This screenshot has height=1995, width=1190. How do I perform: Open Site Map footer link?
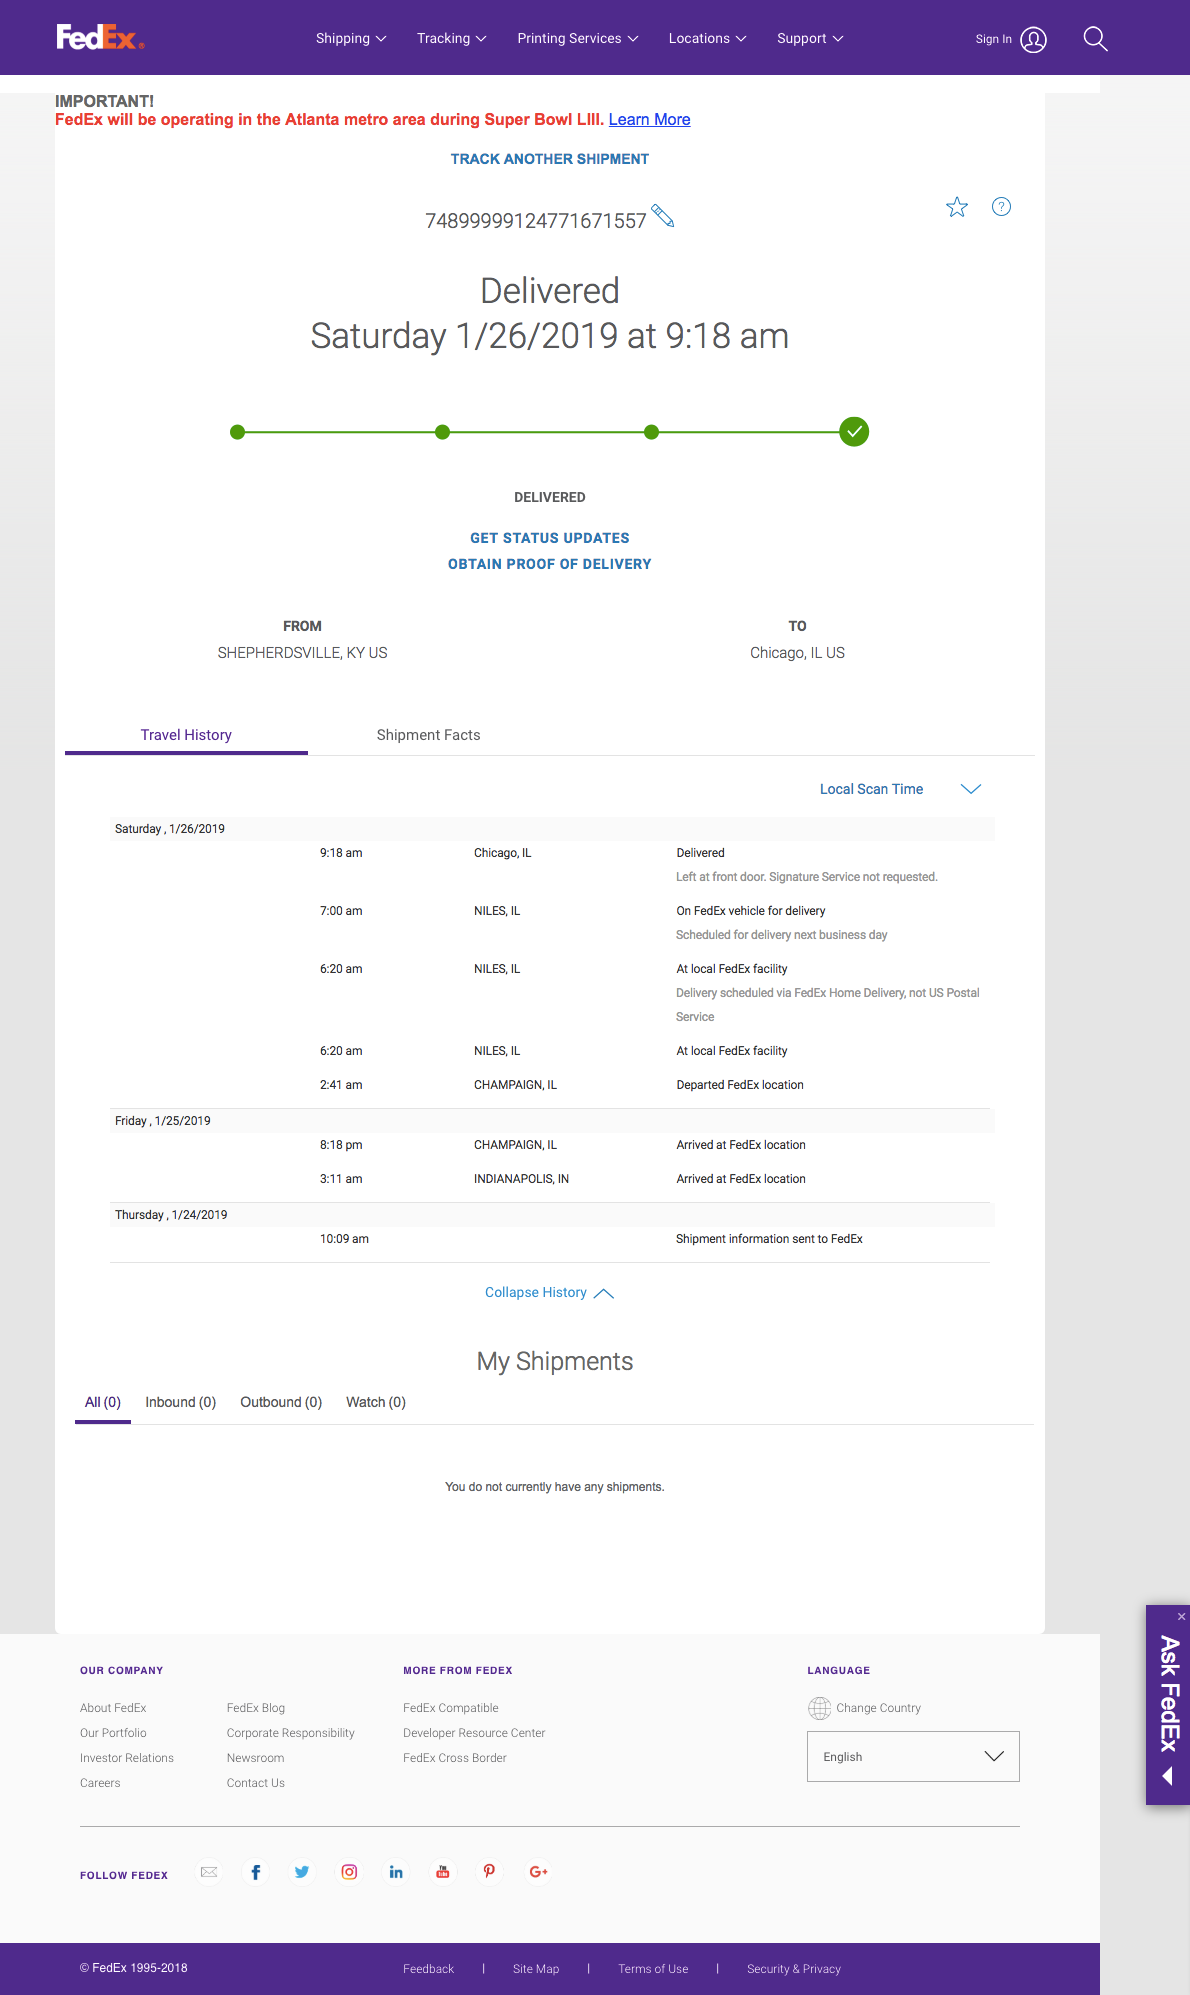pos(536,1969)
